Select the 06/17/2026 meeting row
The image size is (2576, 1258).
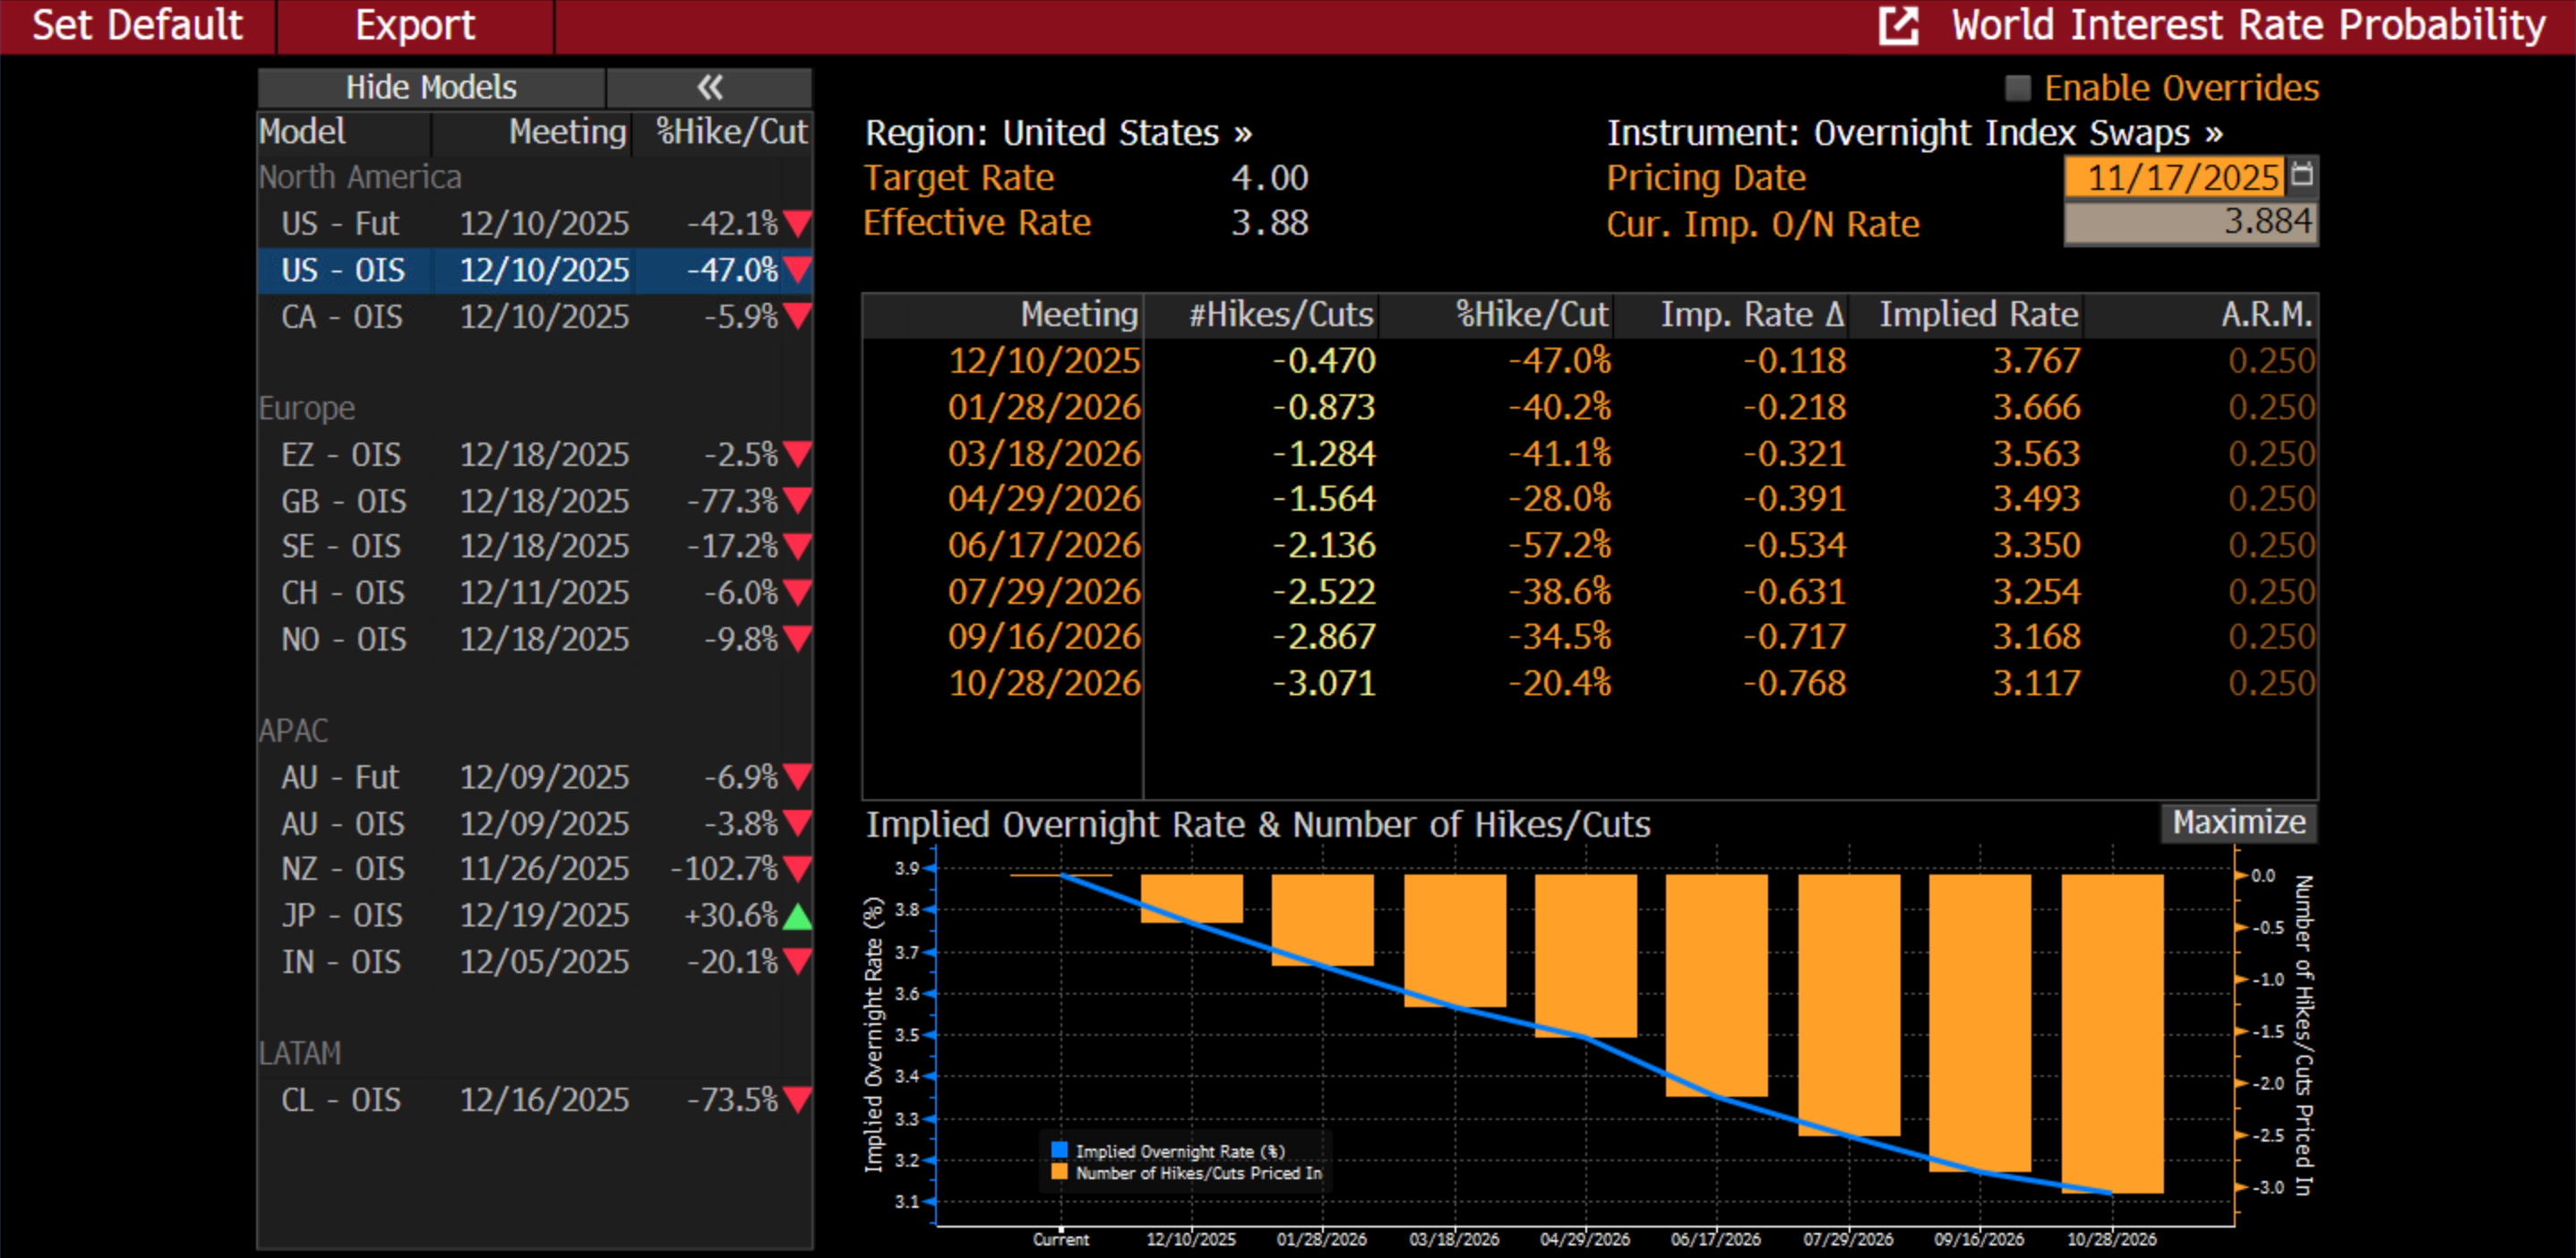tap(1044, 545)
